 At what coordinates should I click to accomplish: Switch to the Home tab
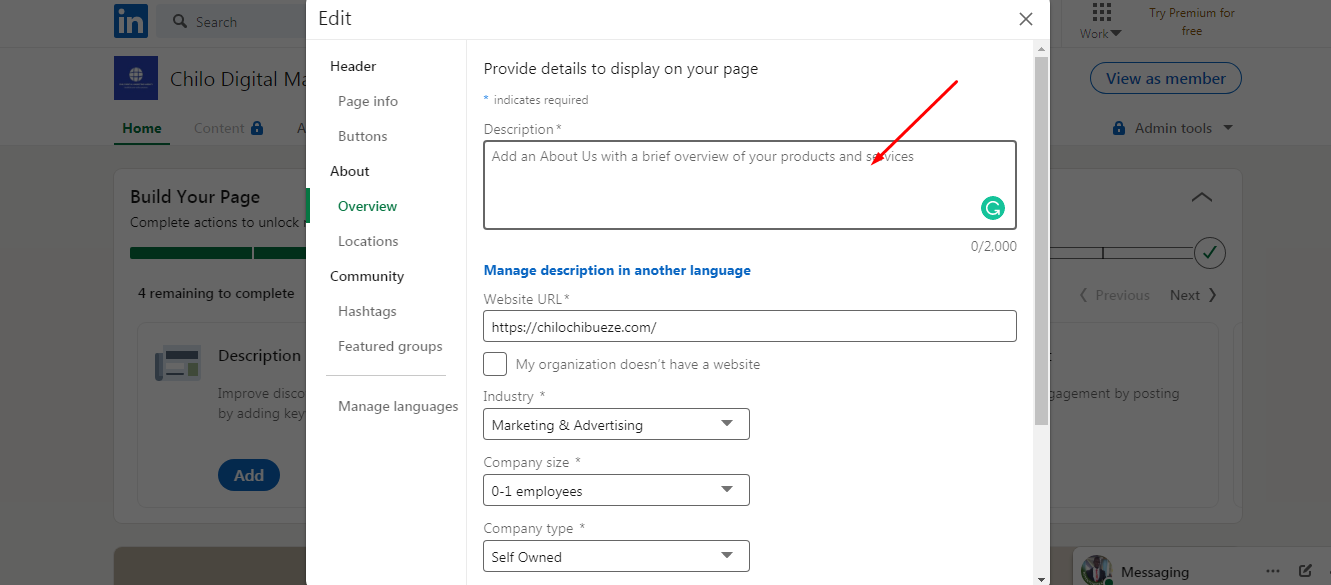tap(142, 128)
